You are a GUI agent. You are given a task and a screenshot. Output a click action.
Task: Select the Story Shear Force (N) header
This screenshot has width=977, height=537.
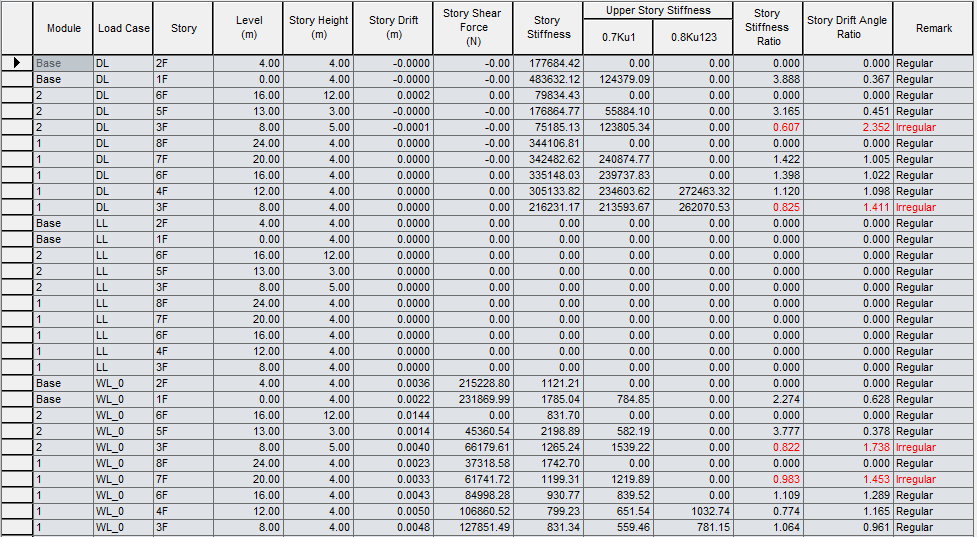(473, 28)
